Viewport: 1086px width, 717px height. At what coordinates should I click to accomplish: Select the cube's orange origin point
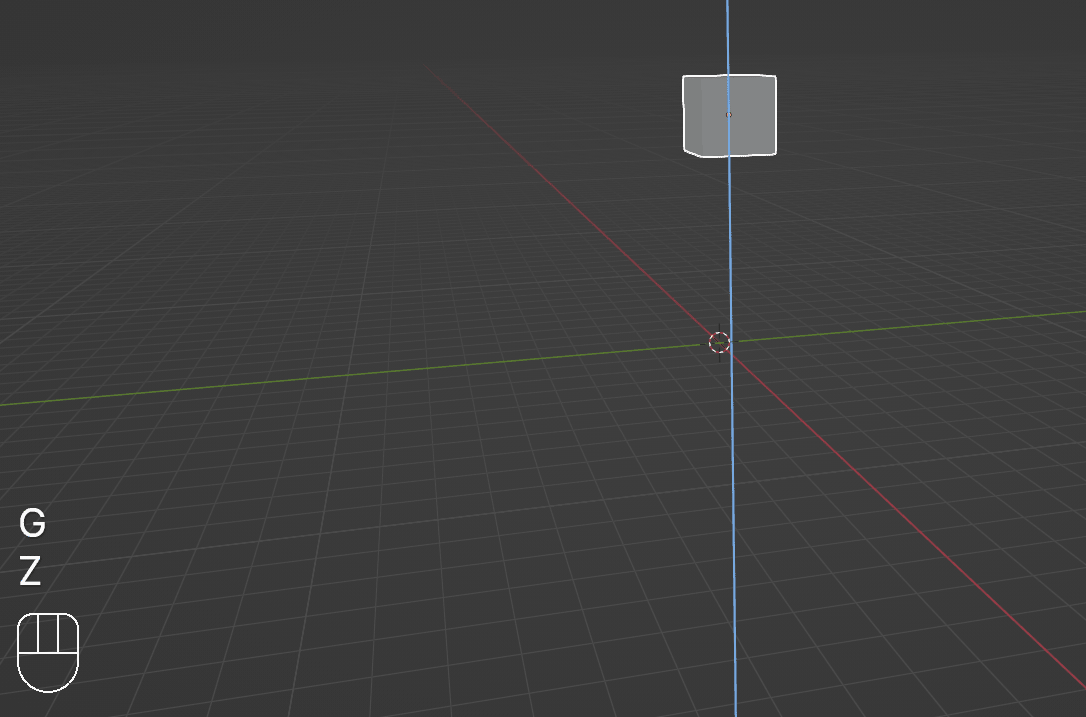tap(728, 115)
